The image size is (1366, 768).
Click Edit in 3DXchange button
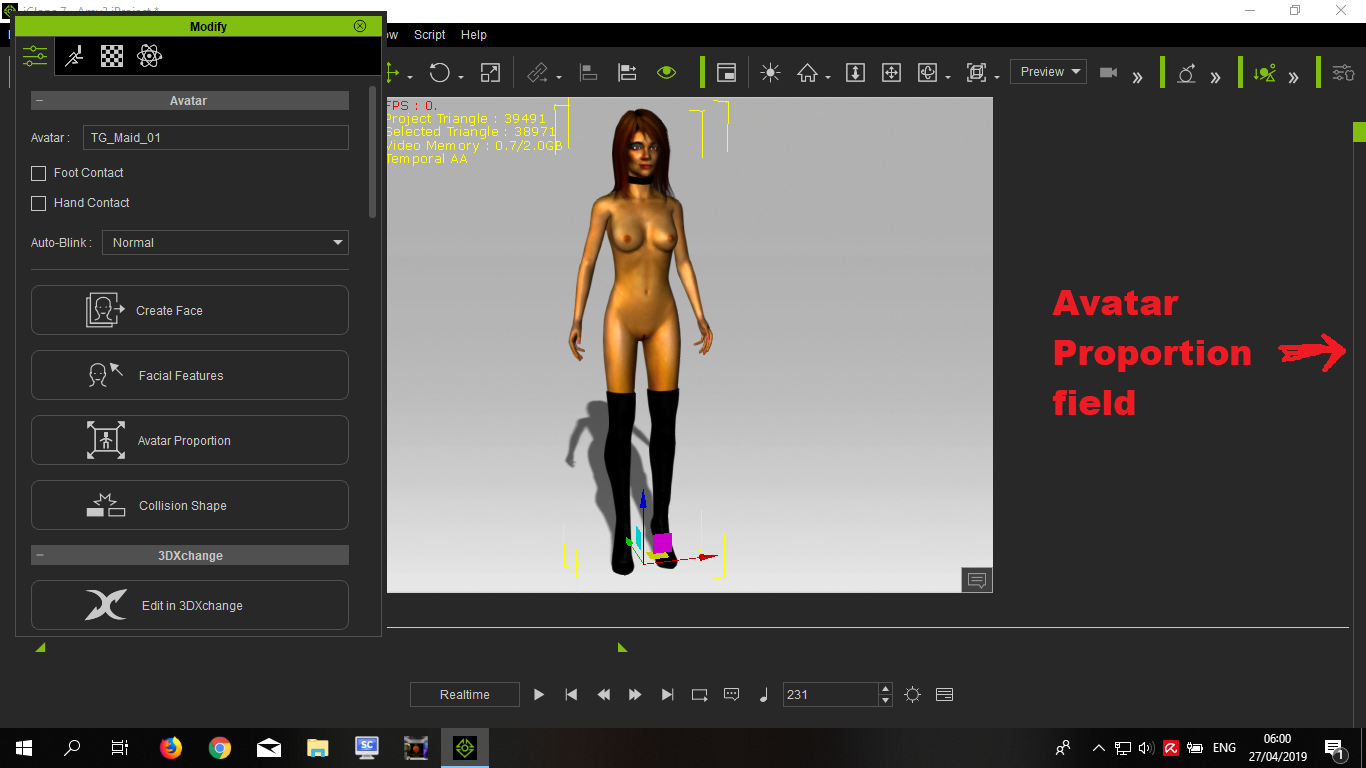pyautogui.click(x=190, y=605)
